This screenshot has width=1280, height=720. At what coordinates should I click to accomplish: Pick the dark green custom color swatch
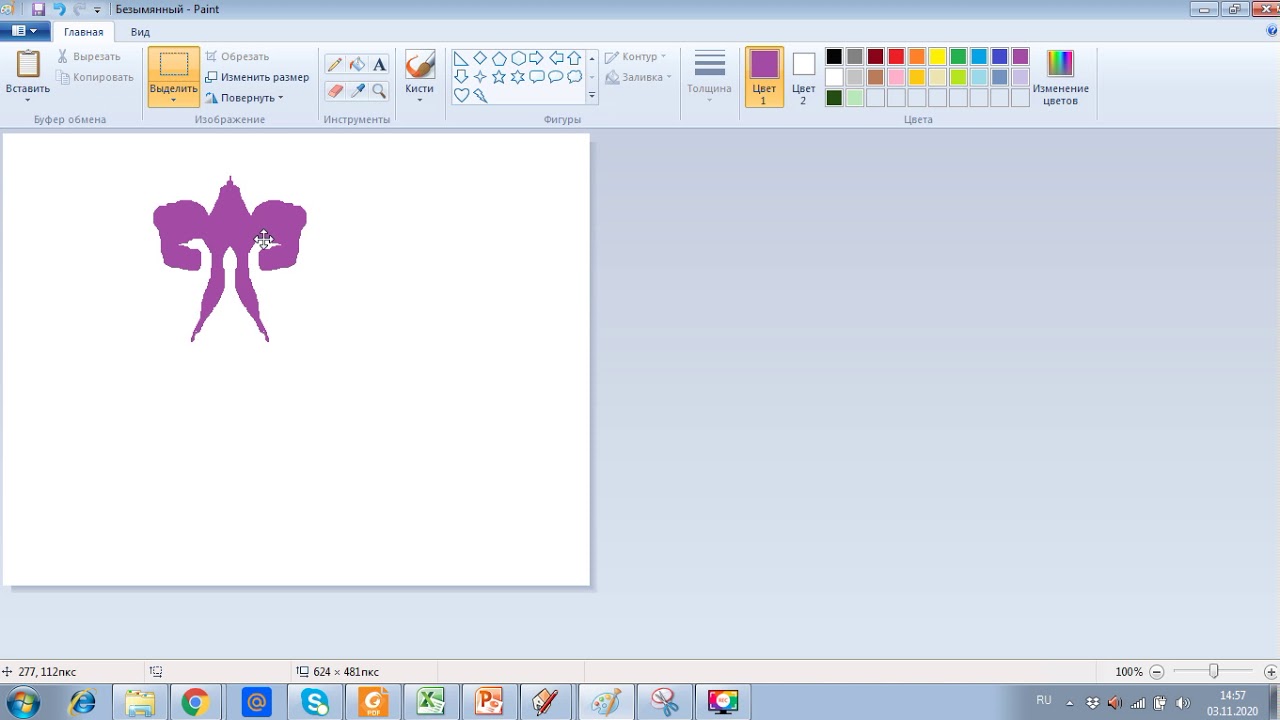click(x=834, y=98)
